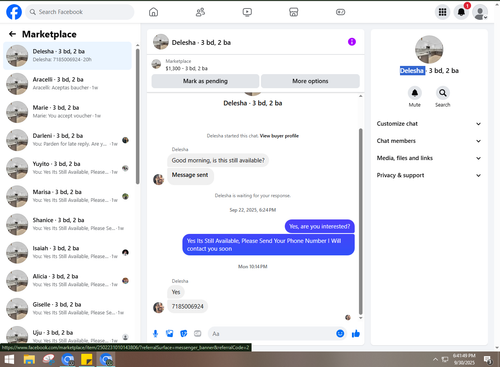Click the 7185006924 message bubble

pos(187,306)
